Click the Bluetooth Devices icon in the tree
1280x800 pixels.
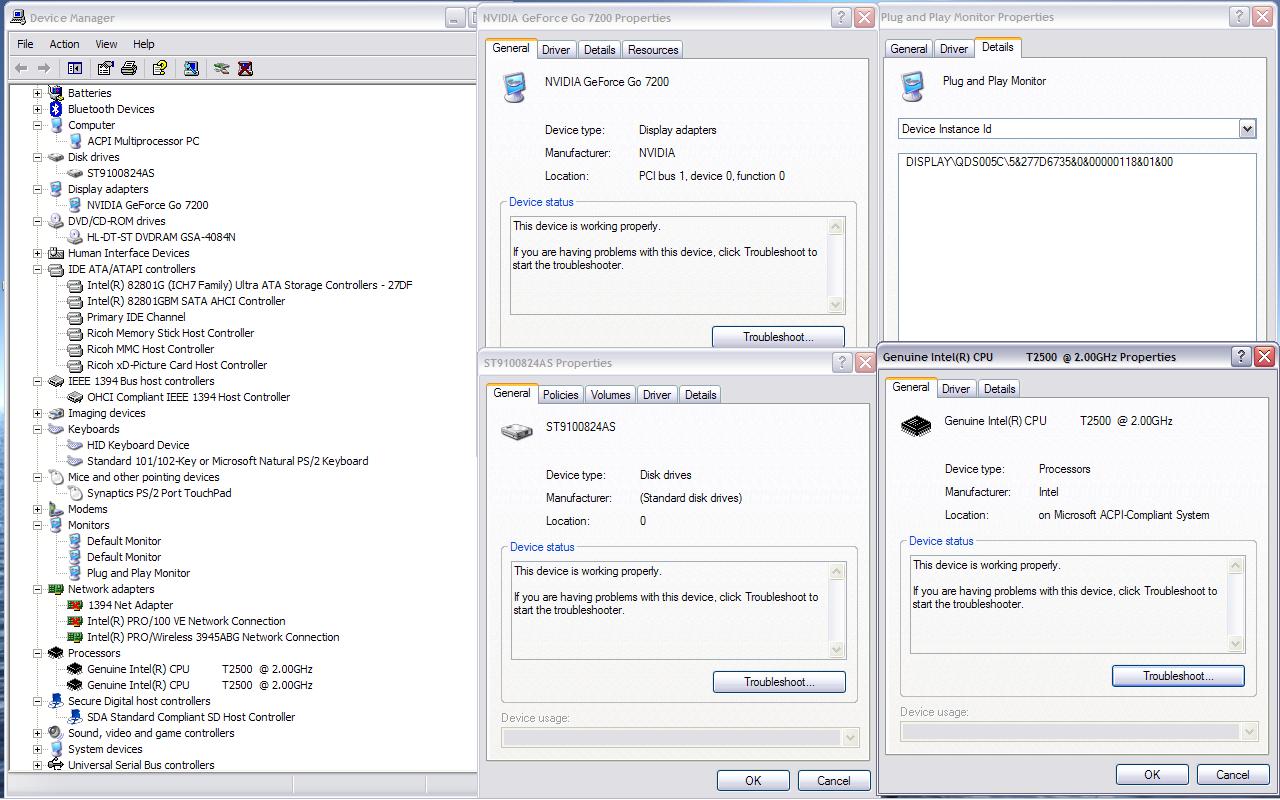[56, 109]
